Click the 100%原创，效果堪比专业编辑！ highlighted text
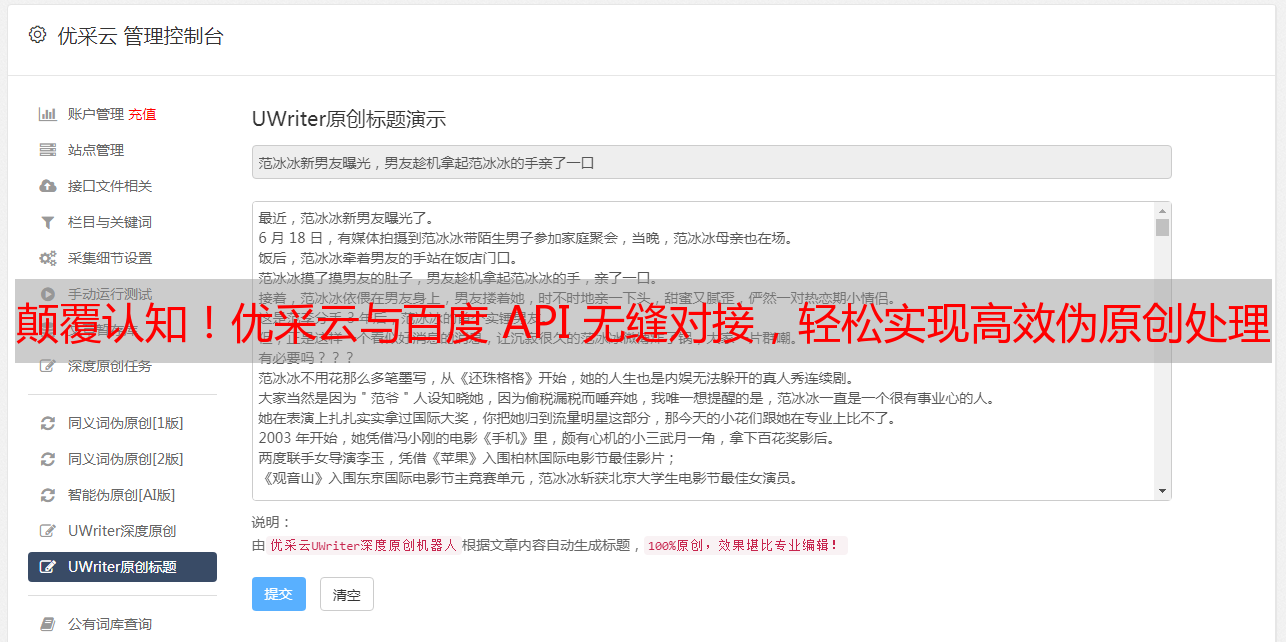Viewport: 1286px width, 642px height. [746, 546]
